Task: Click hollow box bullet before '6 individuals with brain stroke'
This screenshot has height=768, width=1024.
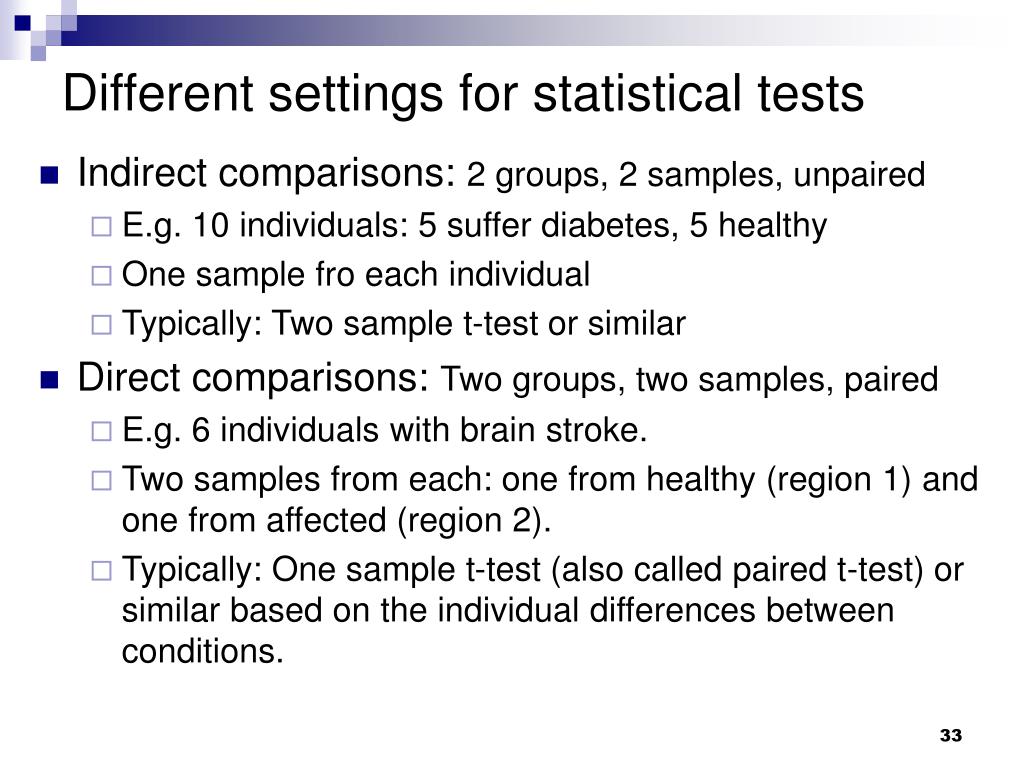Action: coord(101,431)
